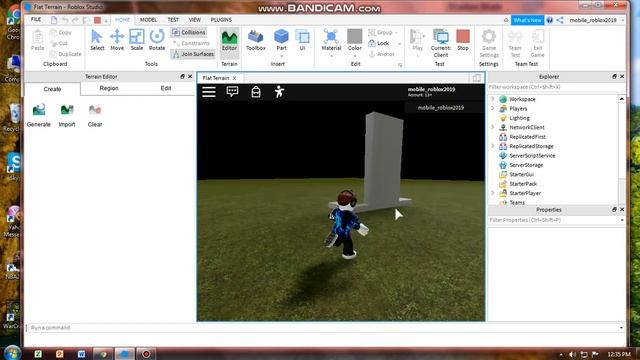Expand the Workspace tree node
Image resolution: width=640 pixels, height=360 pixels.
click(493, 99)
